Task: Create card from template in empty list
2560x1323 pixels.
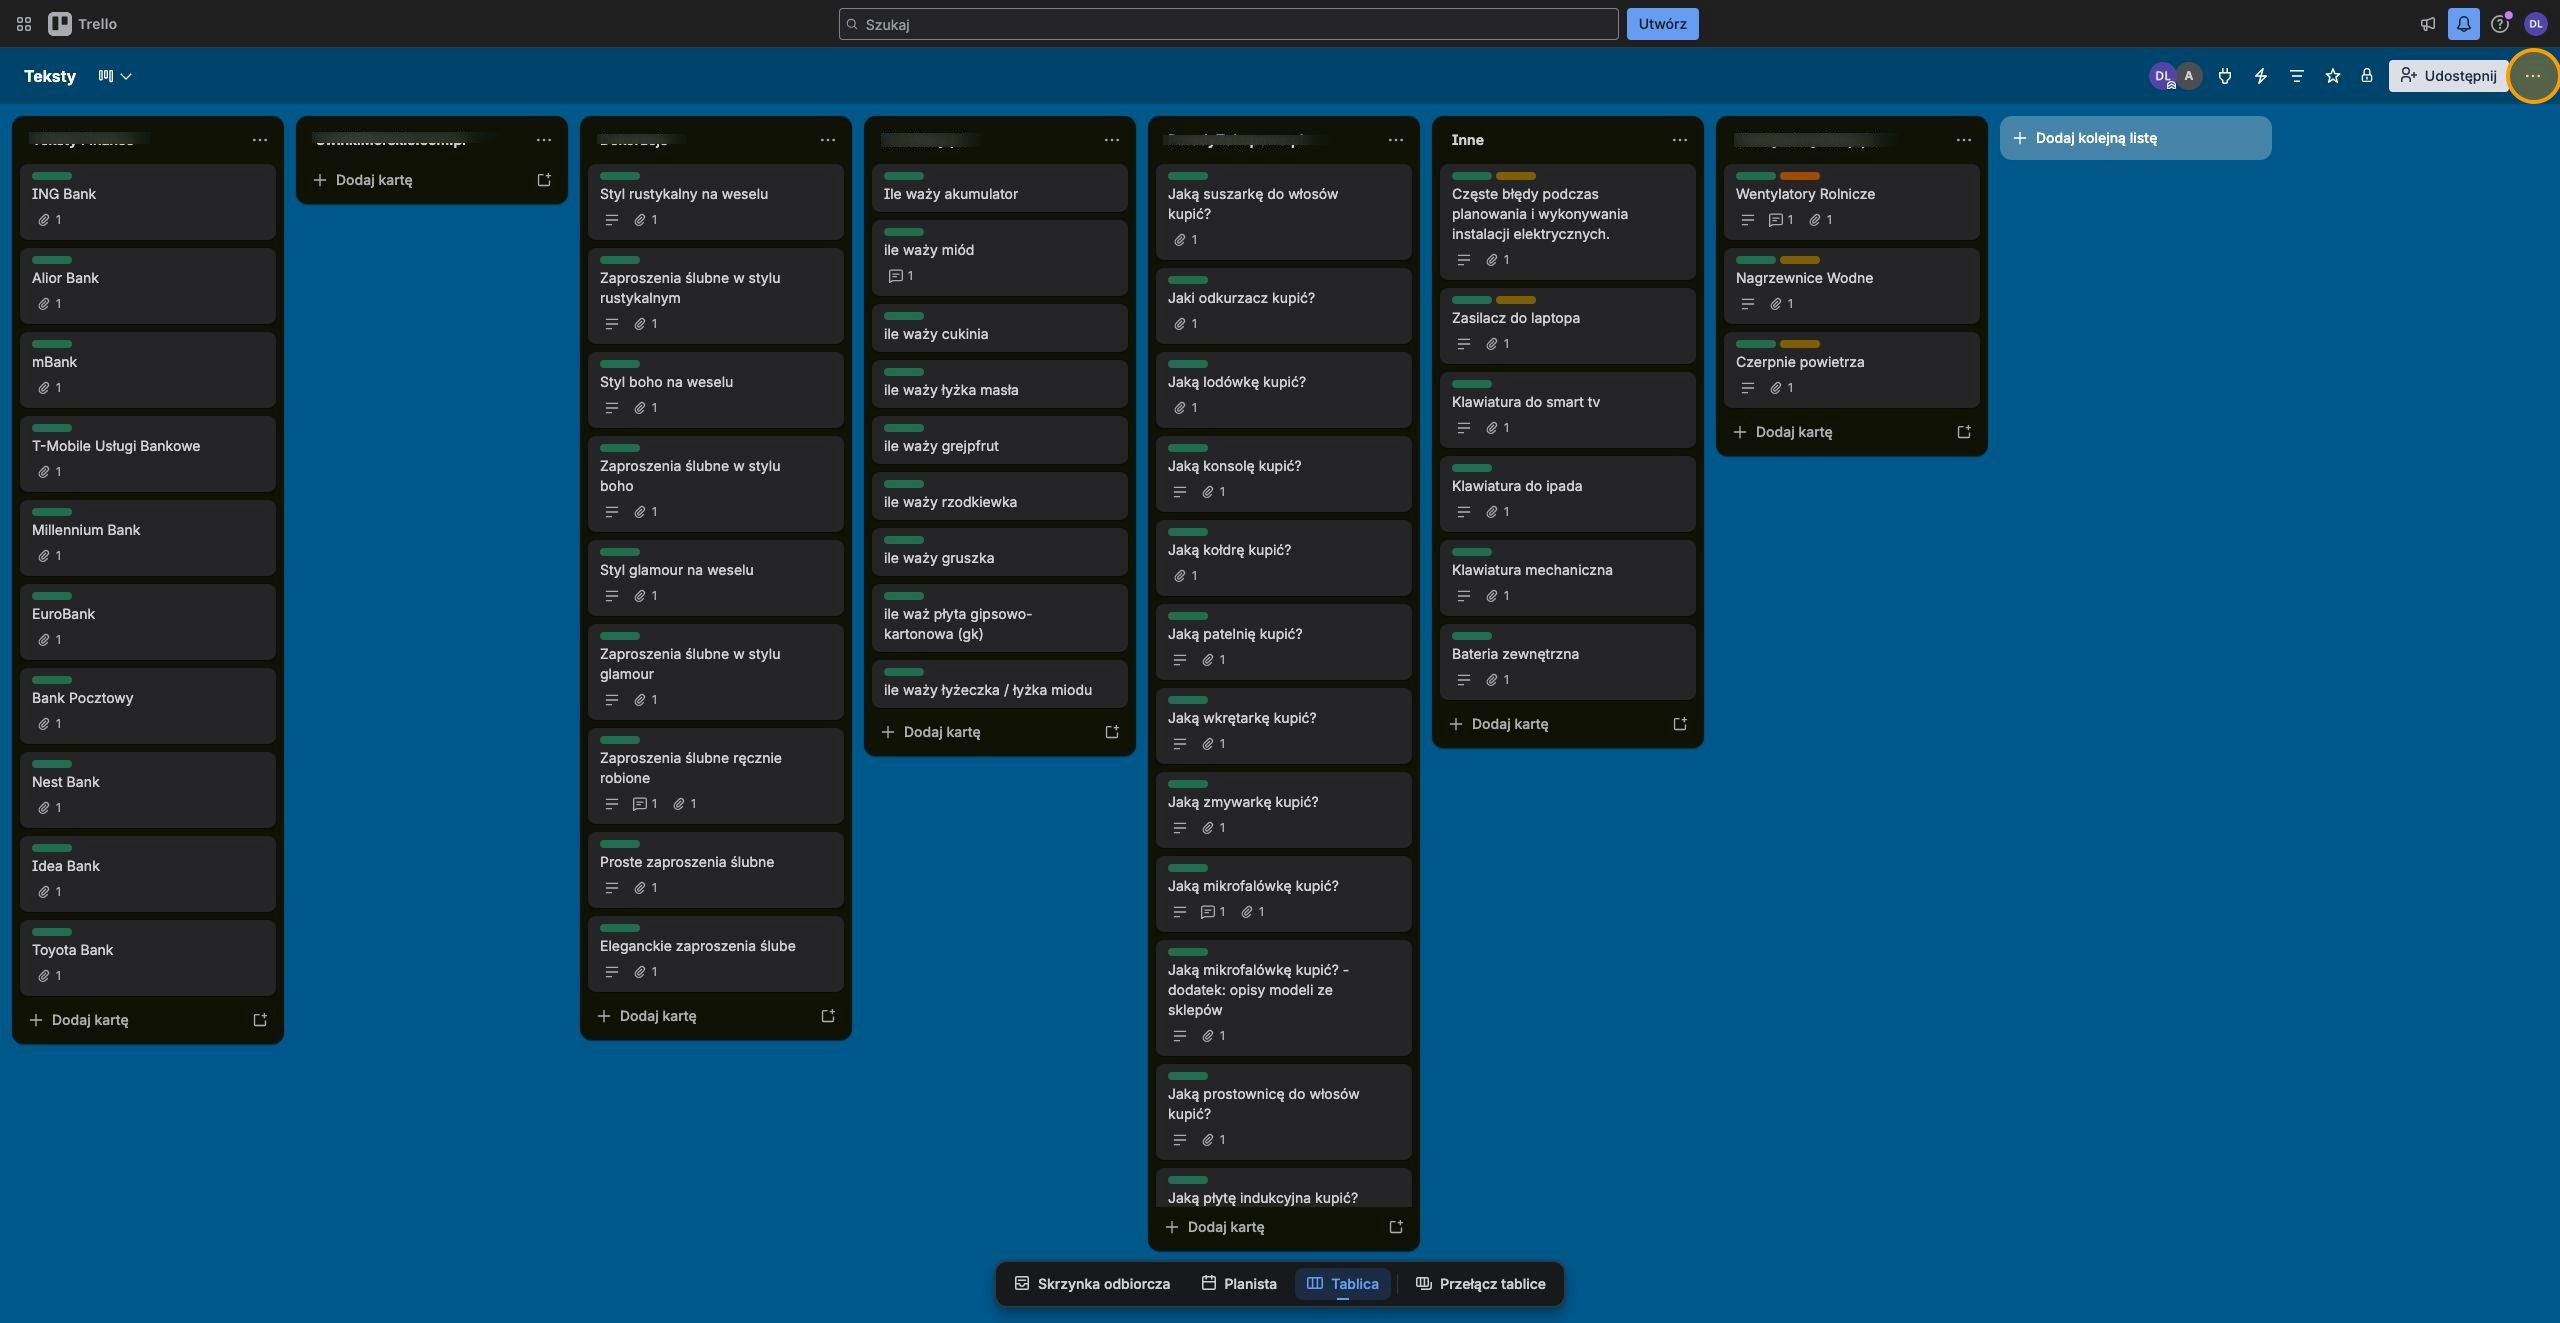Action: click(x=544, y=180)
